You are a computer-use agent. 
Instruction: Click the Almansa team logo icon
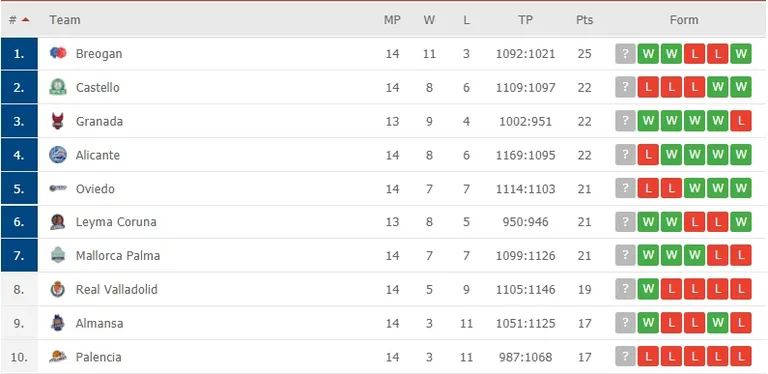(58, 323)
